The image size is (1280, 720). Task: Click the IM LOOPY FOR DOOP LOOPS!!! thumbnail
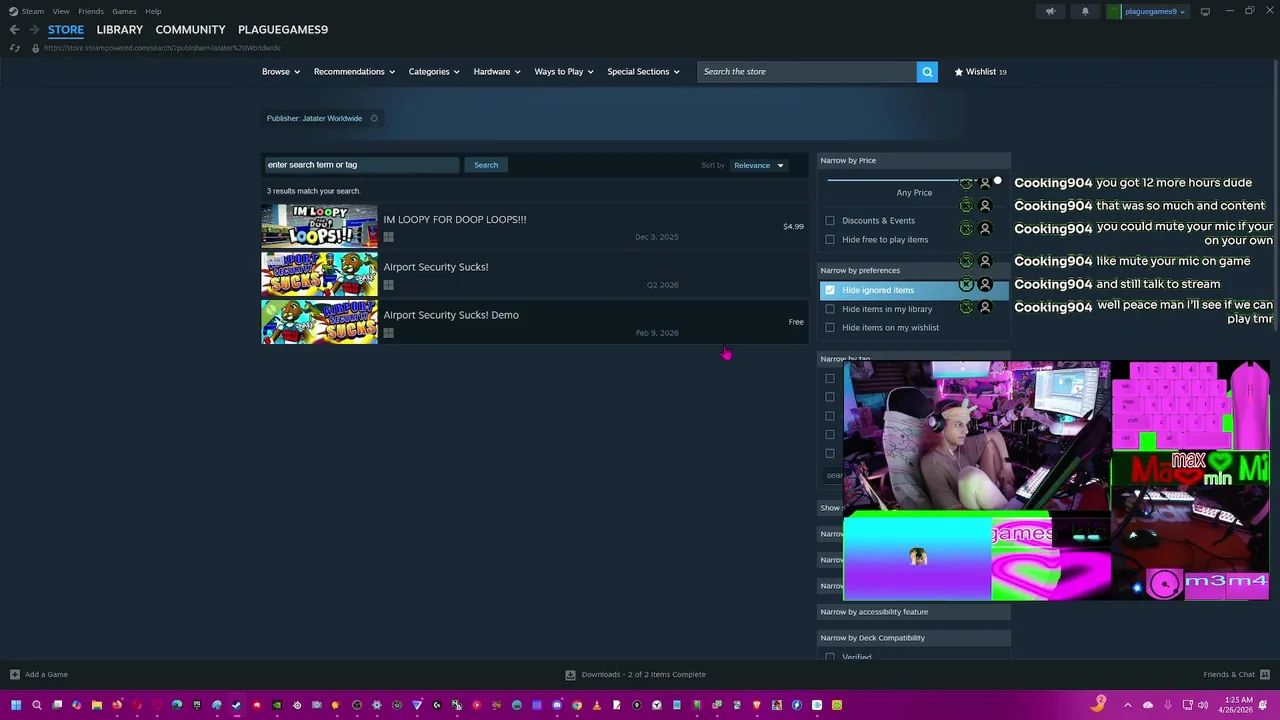(320, 226)
